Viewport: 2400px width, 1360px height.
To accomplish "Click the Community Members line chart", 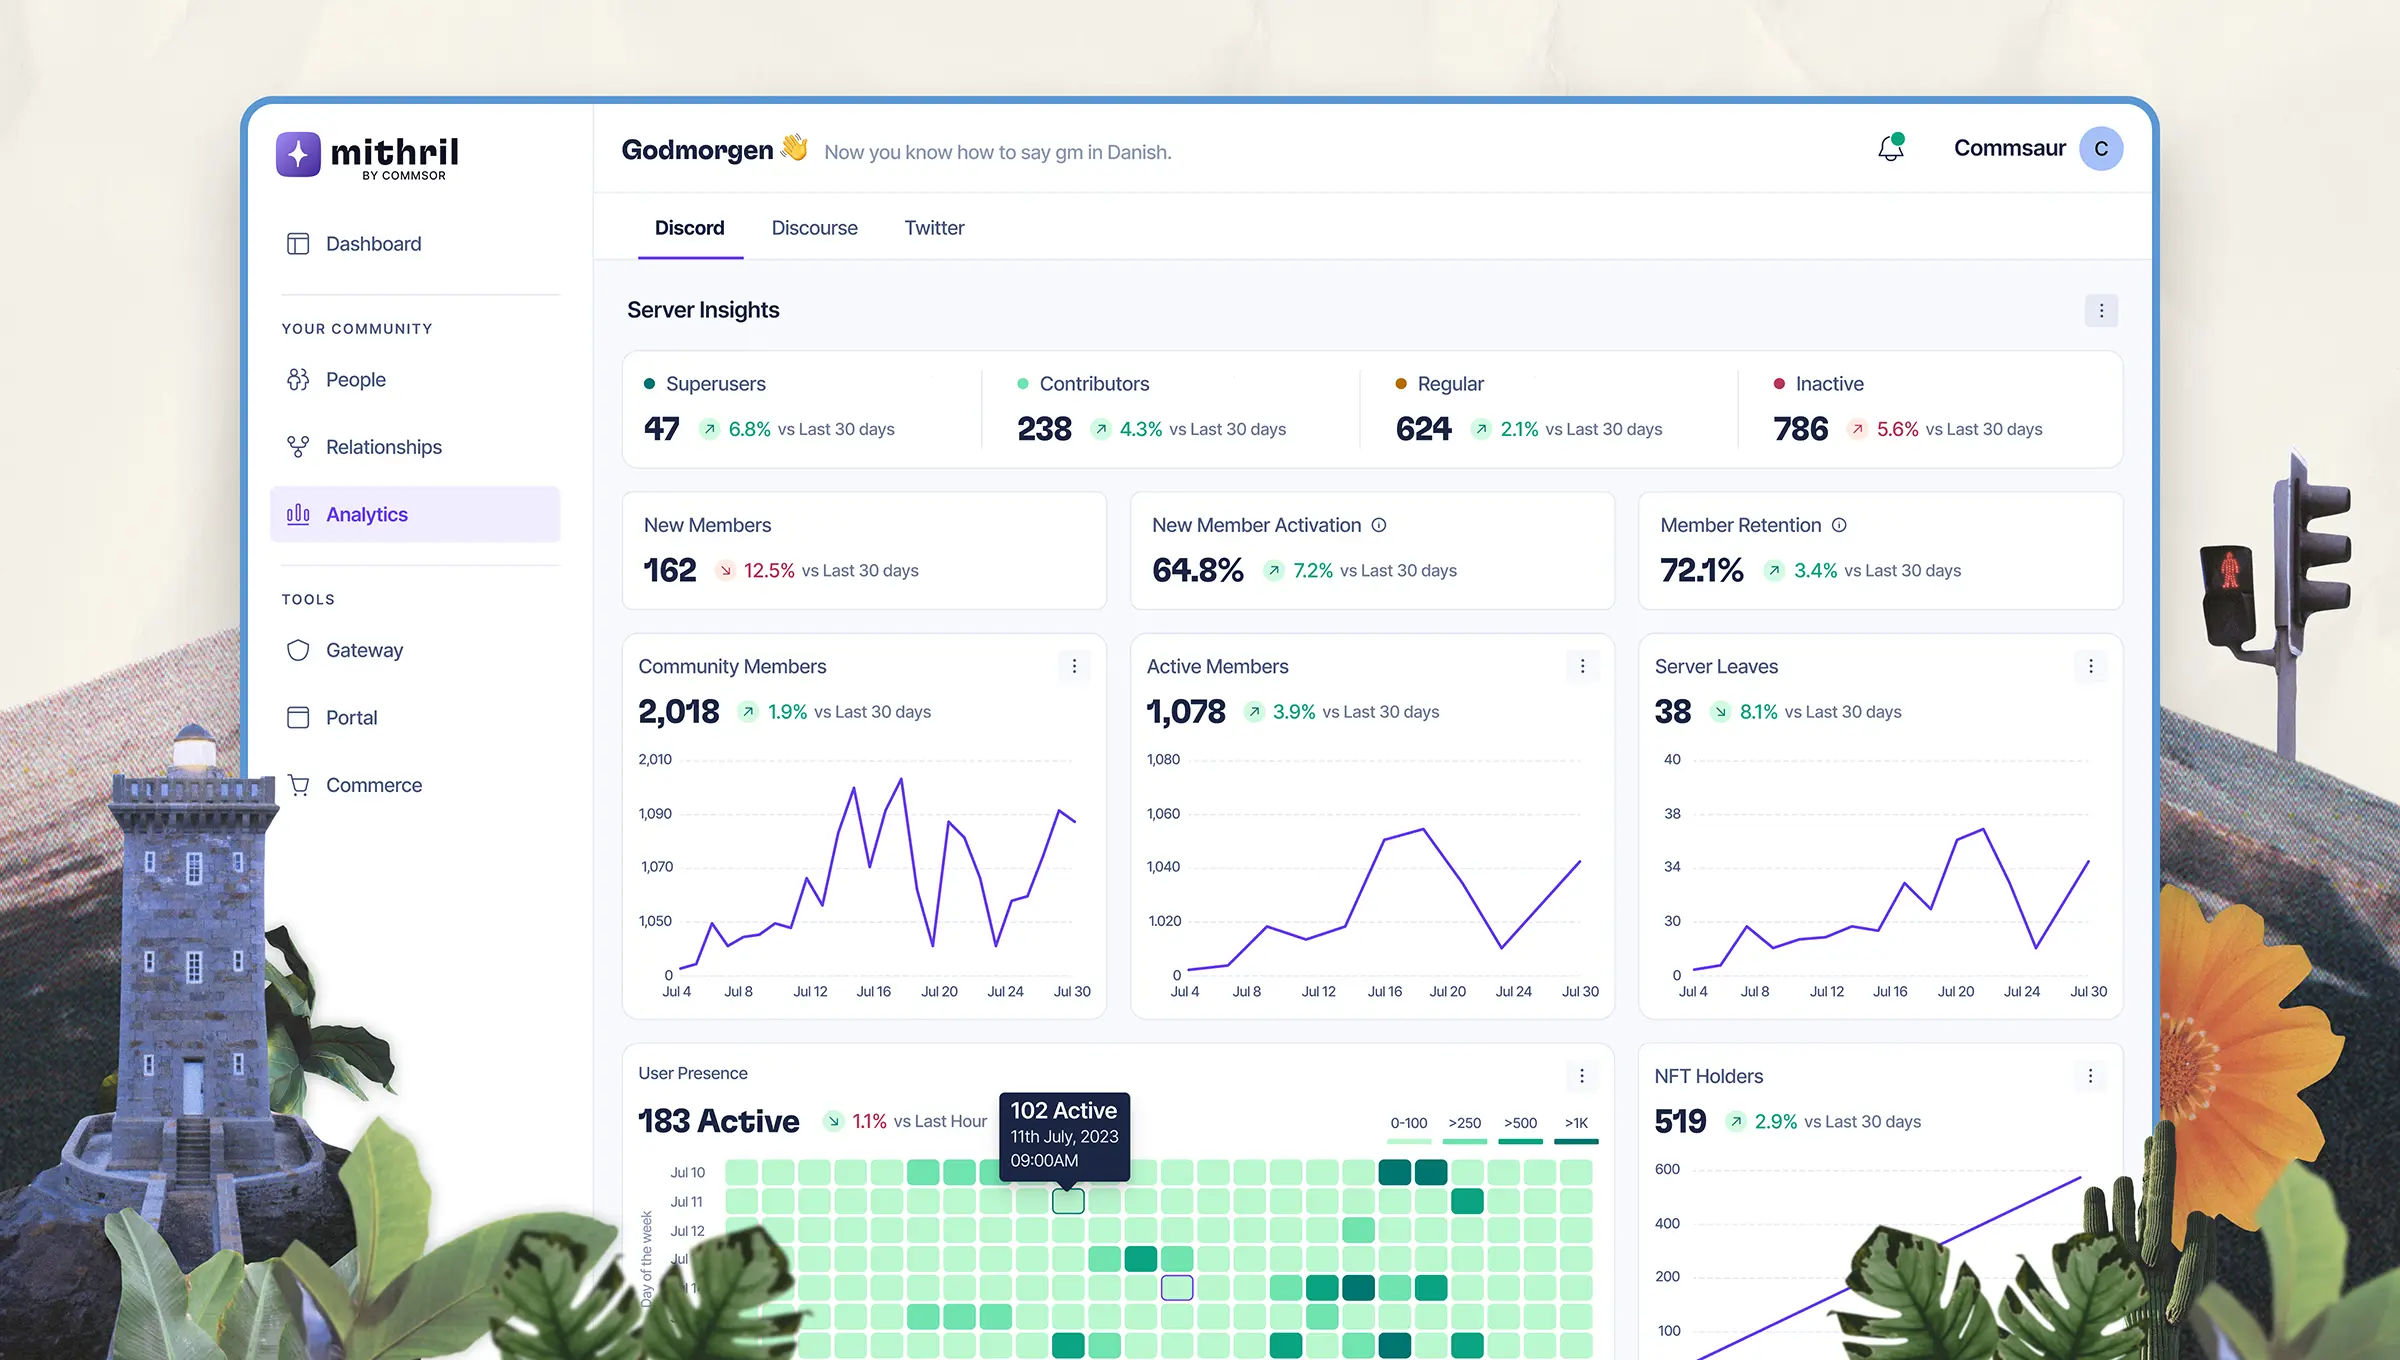I will [x=876, y=872].
